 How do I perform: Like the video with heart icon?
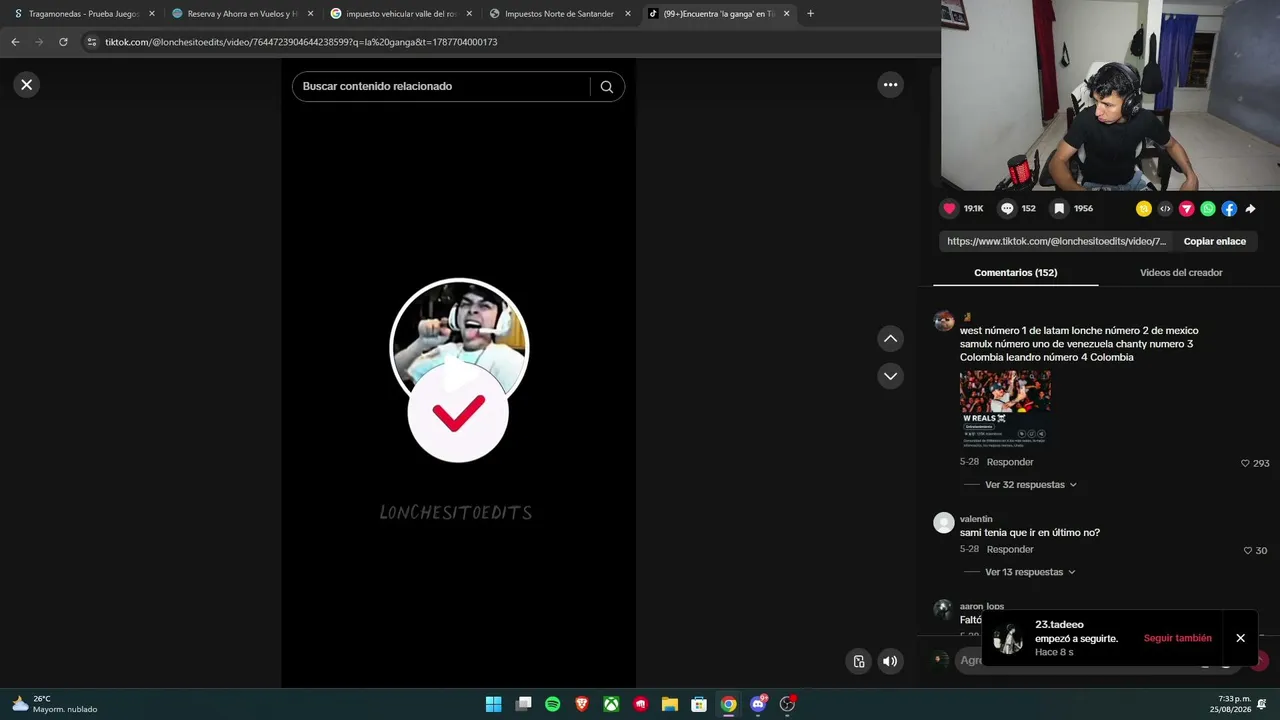[x=949, y=209]
